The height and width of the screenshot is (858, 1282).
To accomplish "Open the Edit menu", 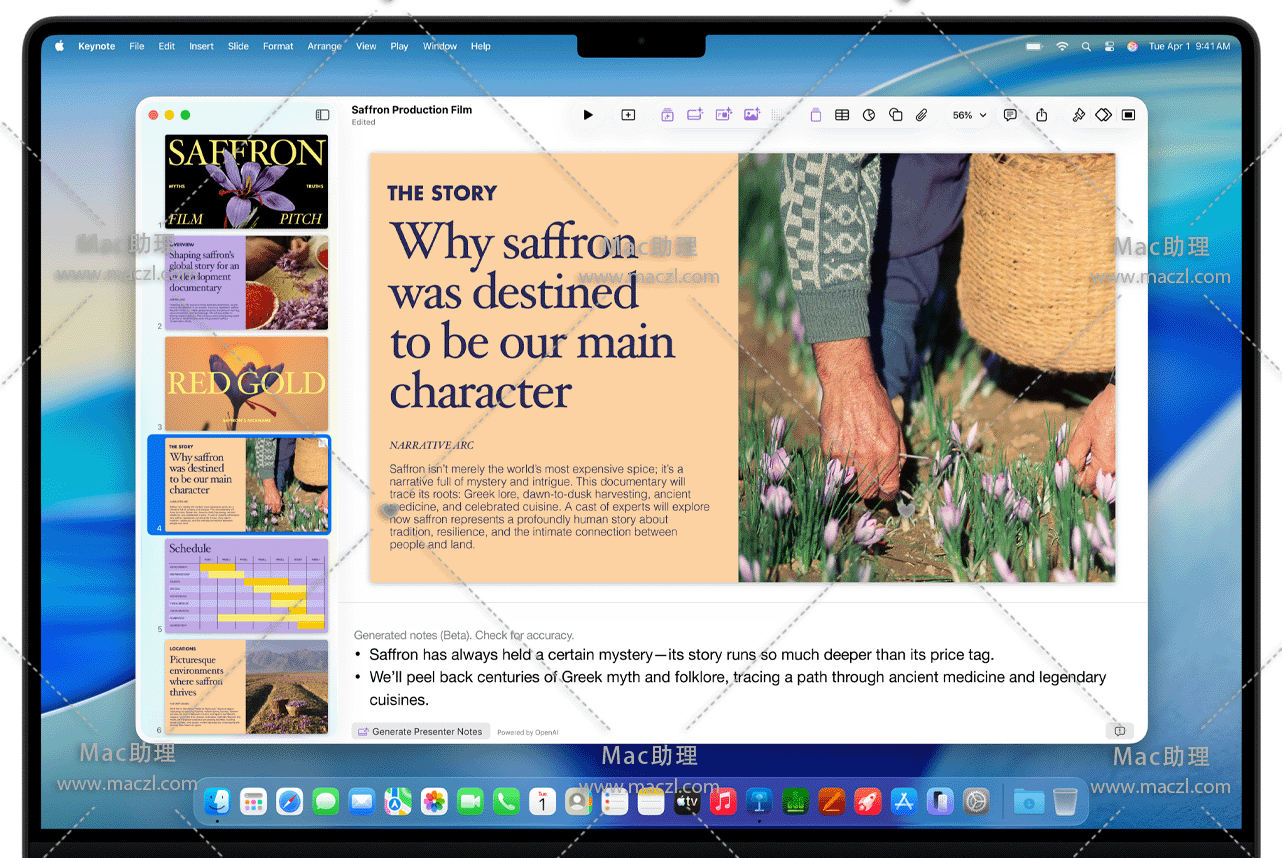I will 167,46.
